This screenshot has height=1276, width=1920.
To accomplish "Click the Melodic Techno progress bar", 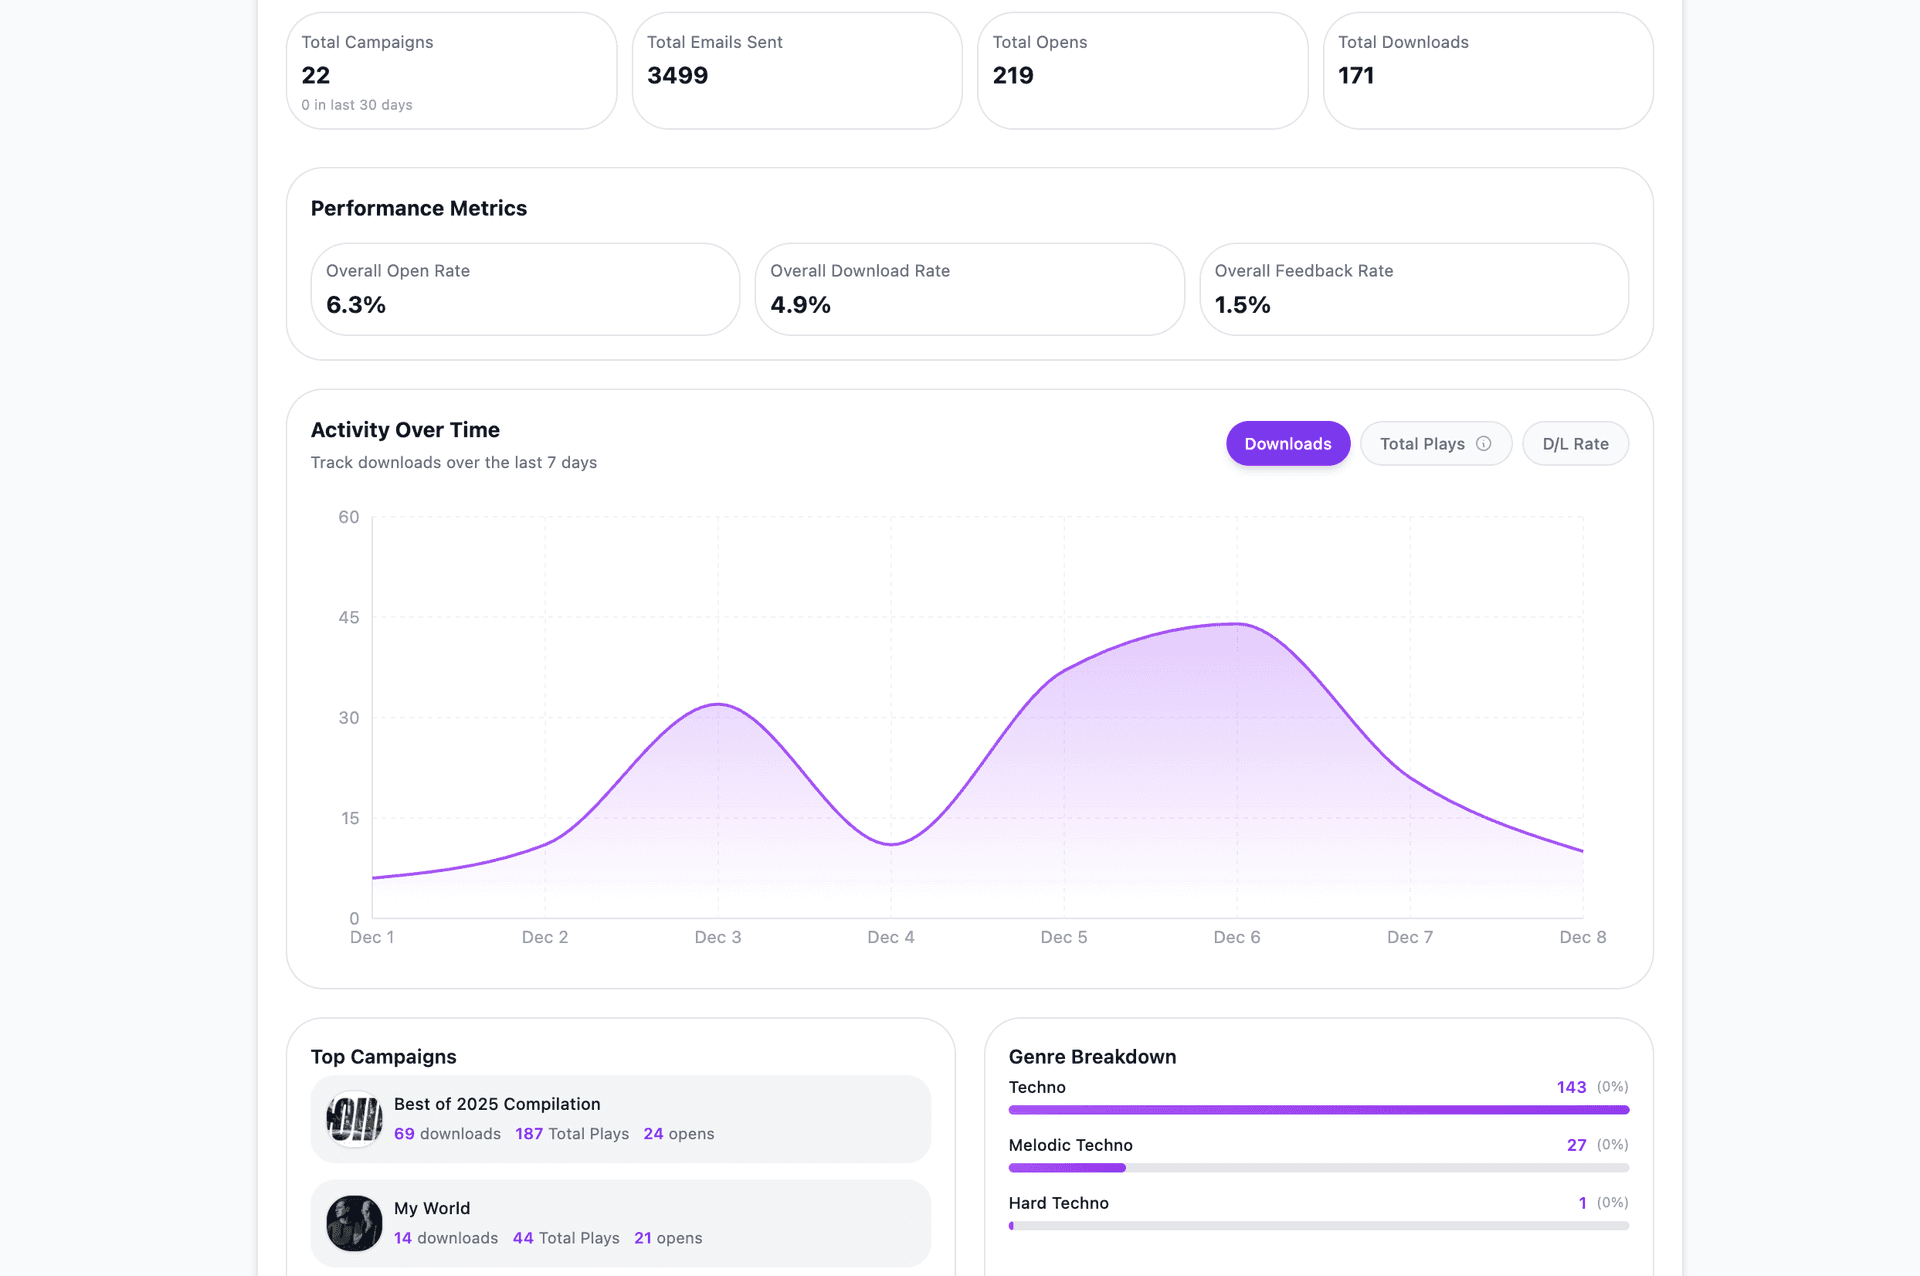I will 1318,1167.
